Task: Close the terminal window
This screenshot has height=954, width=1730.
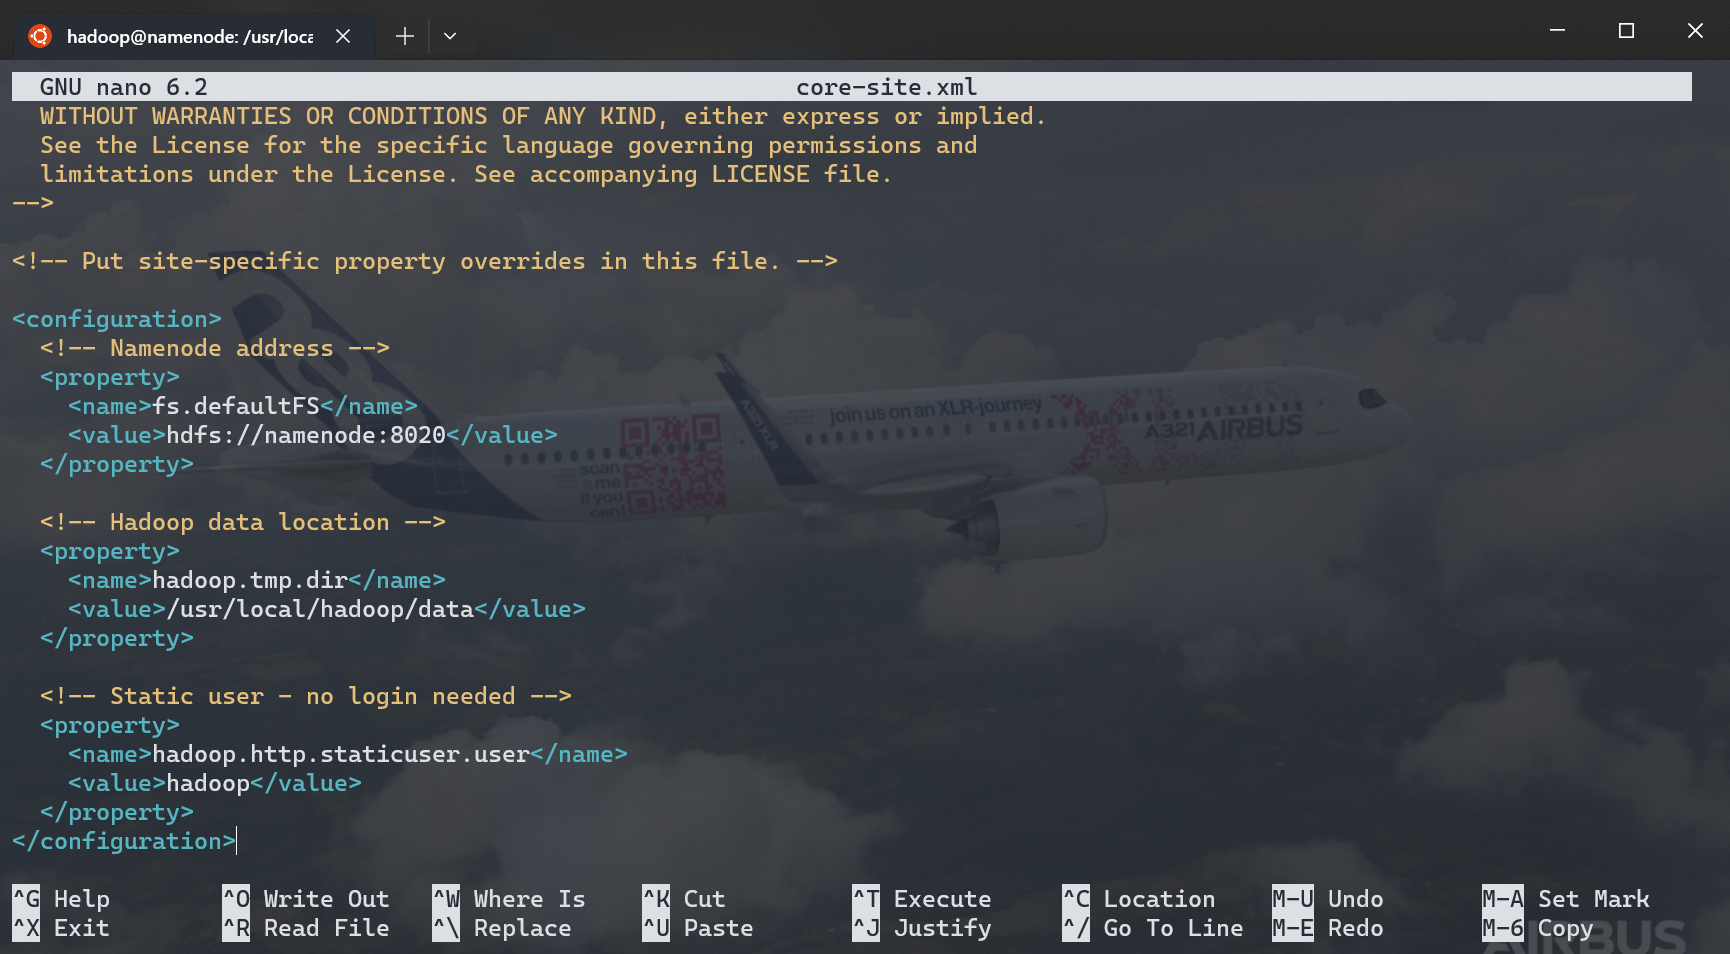Action: [x=1695, y=31]
